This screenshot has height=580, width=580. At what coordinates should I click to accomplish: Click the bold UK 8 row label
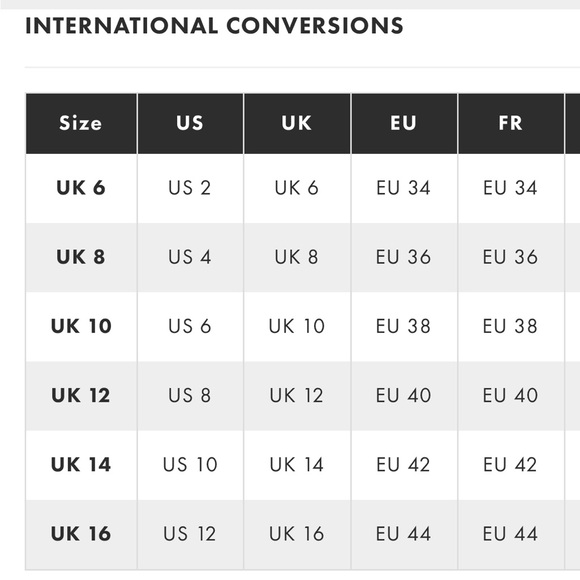coord(81,257)
